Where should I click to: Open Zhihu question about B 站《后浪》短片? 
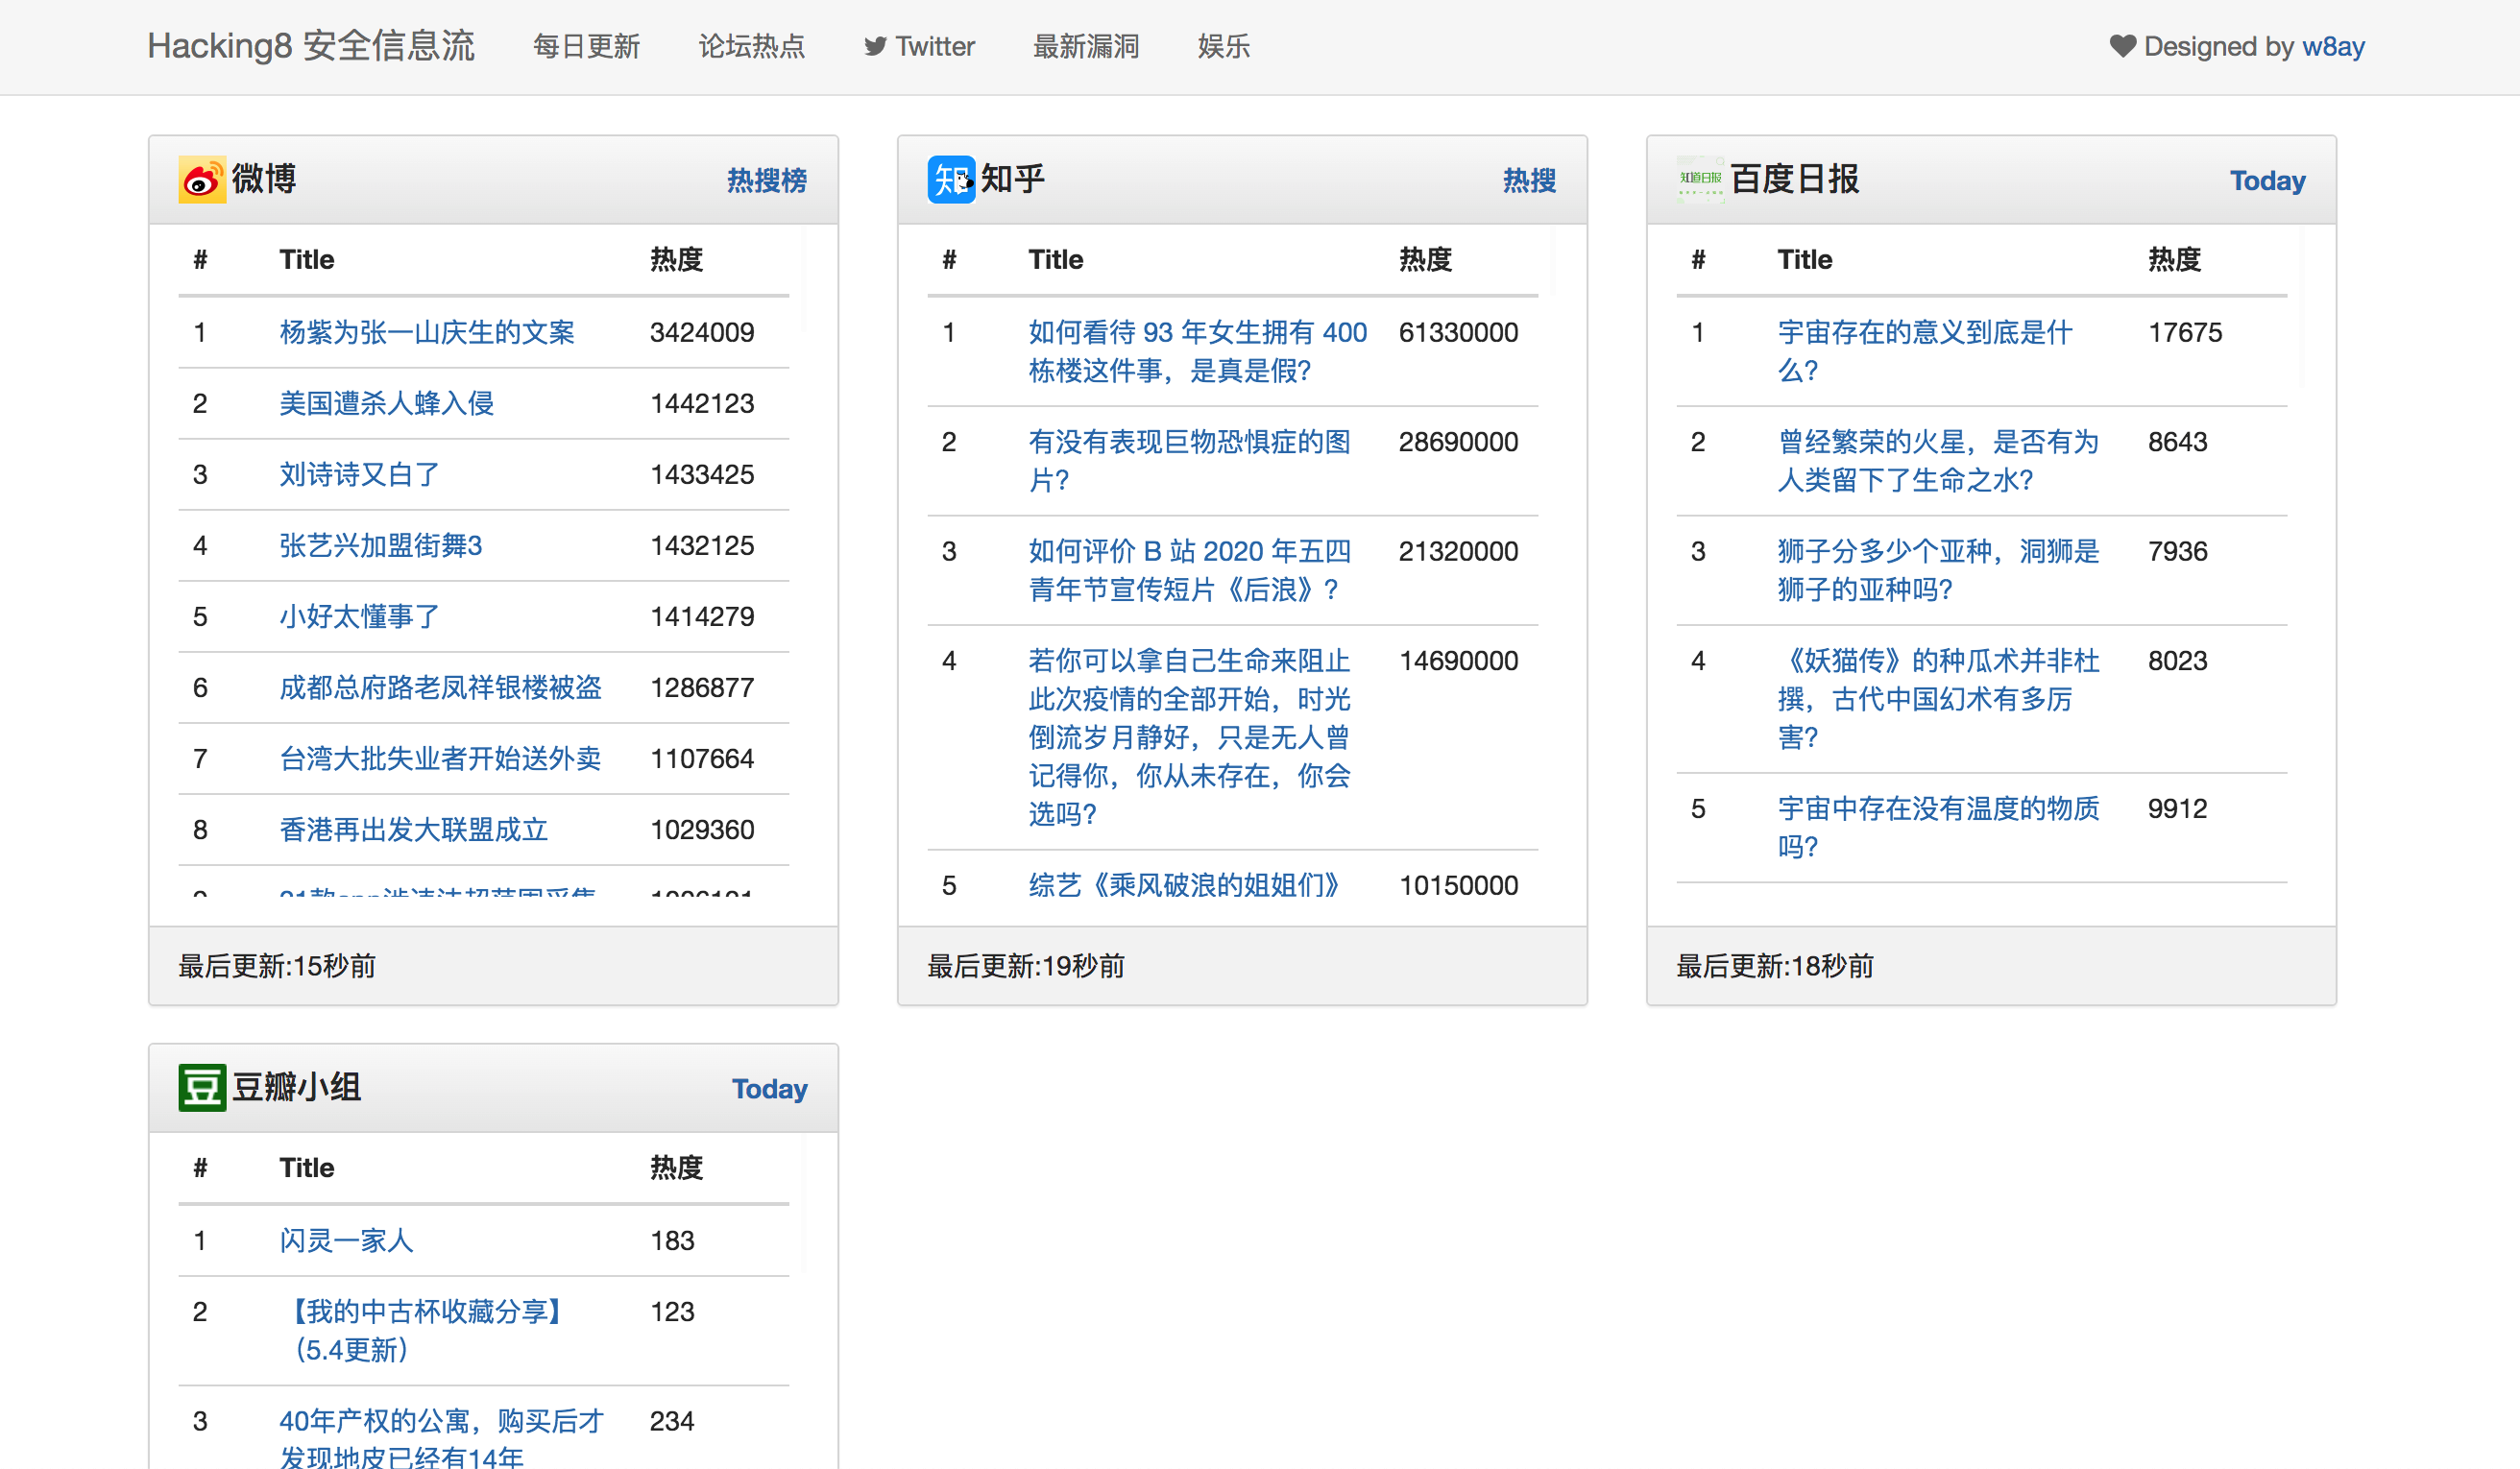click(1190, 571)
